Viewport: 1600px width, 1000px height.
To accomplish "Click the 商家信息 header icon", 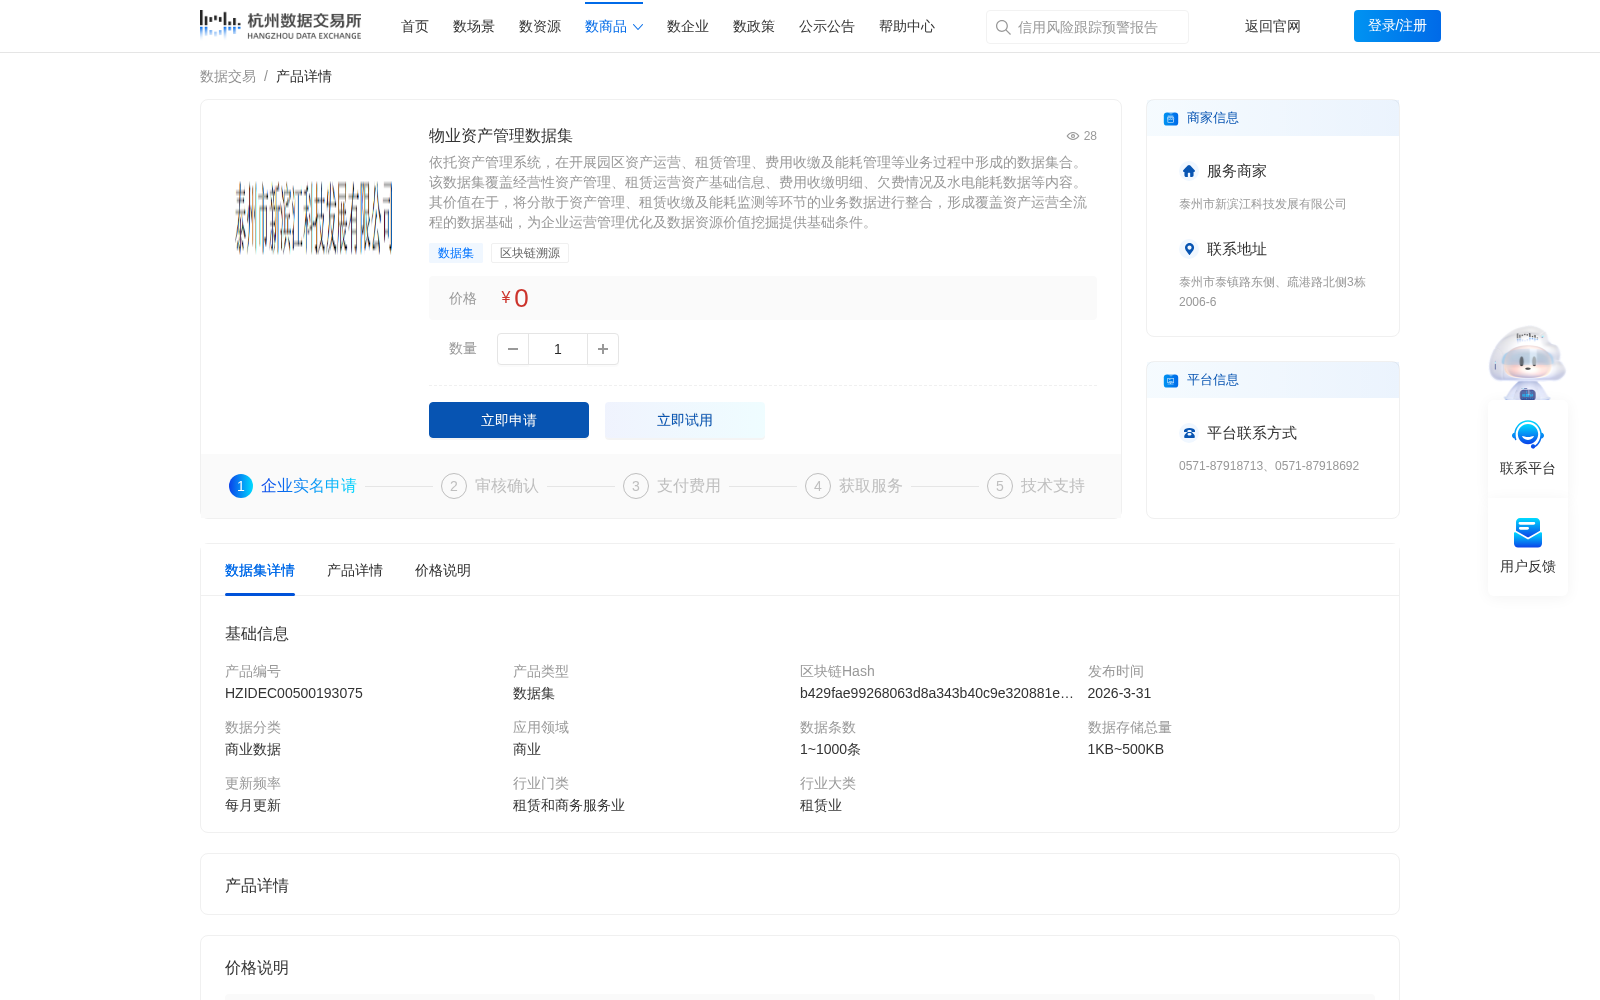I will 1171,118.
